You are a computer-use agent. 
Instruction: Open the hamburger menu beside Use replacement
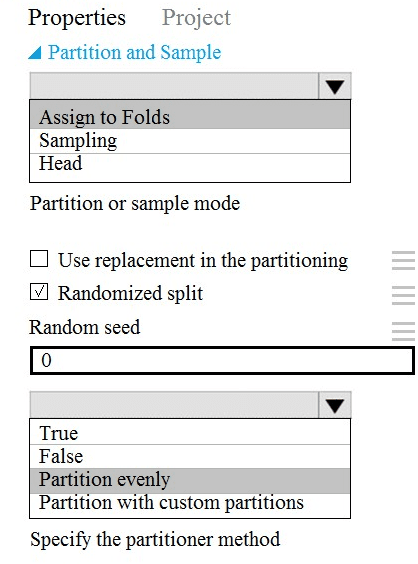pos(403,260)
